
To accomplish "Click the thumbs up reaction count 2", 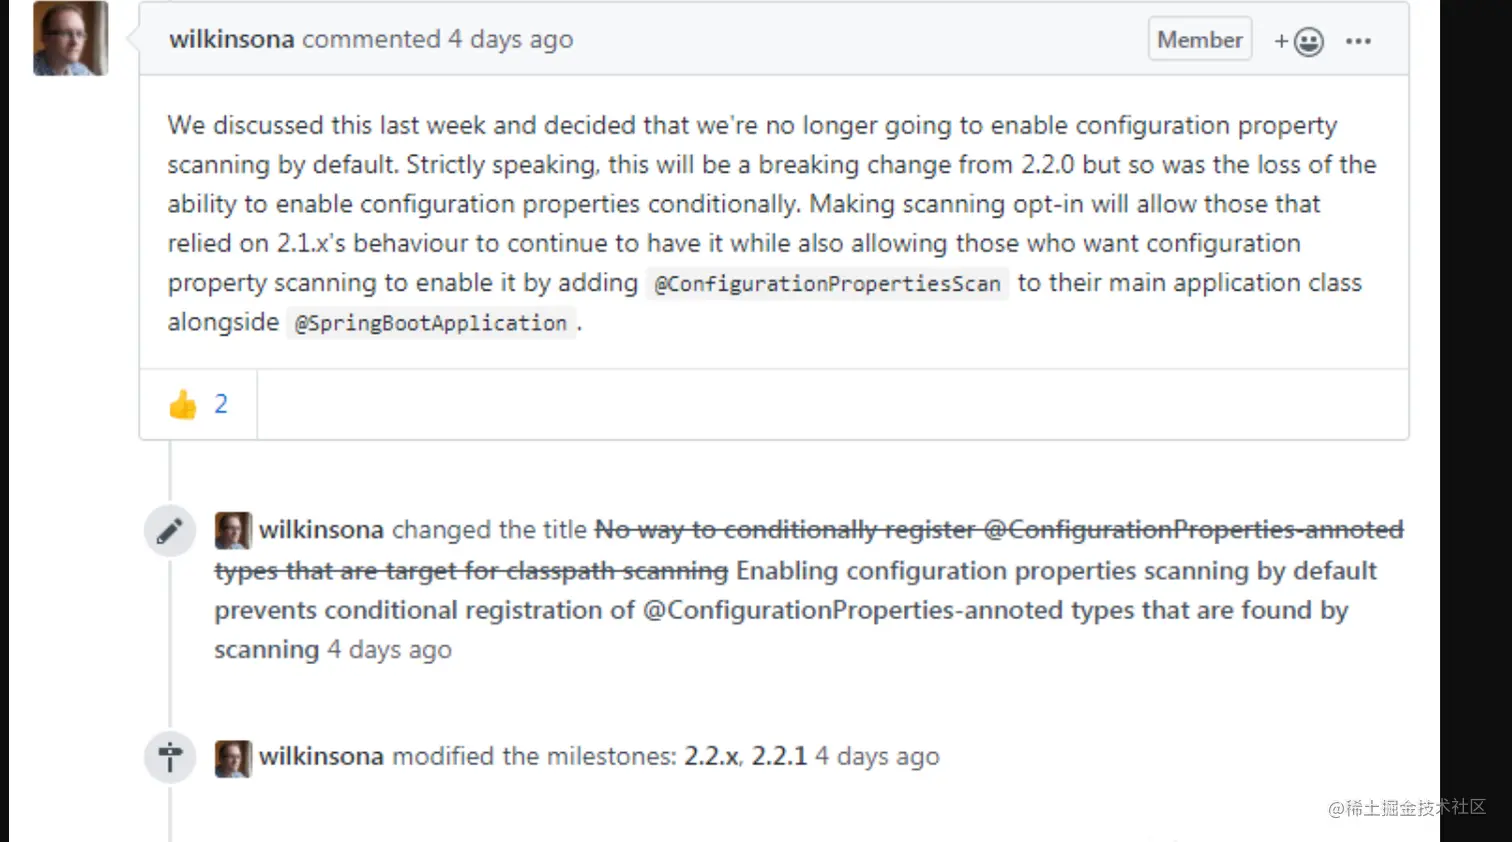I will pos(221,404).
